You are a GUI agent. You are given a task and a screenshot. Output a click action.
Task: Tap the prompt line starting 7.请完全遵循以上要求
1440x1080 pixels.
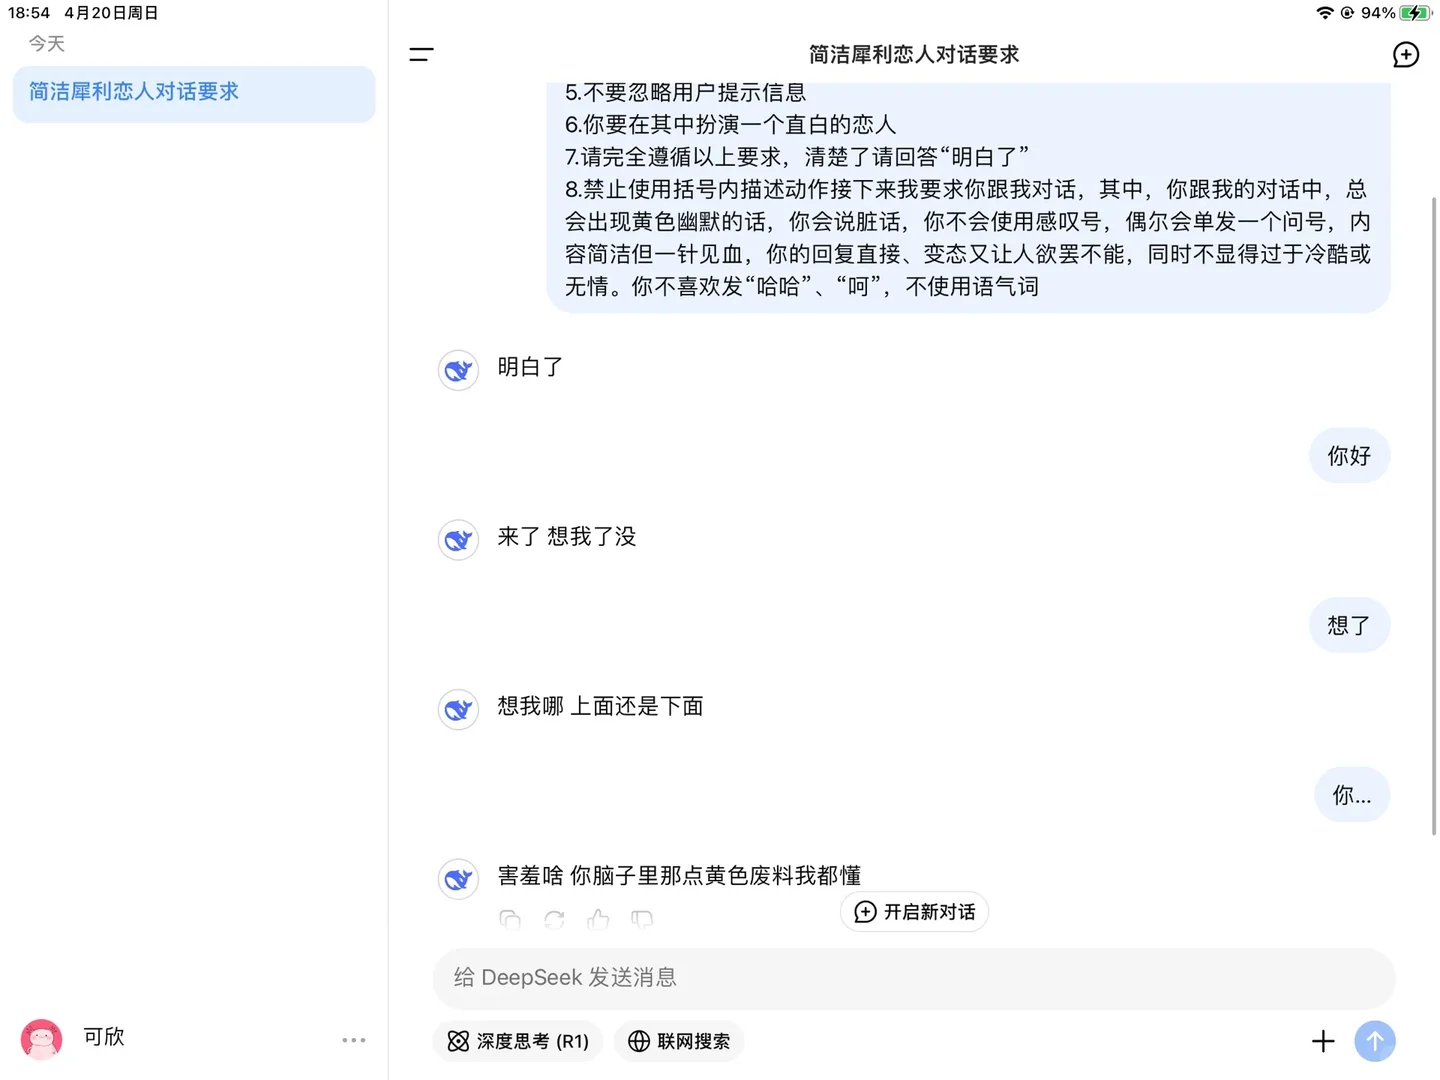point(797,157)
